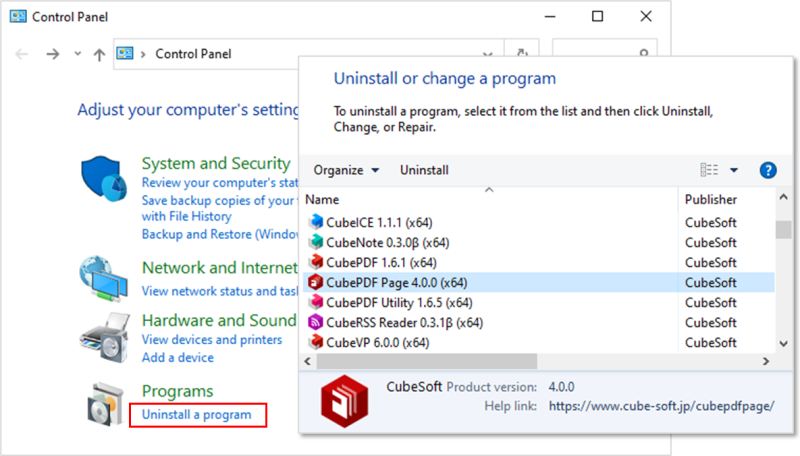Click the CubeRSS Reader purple icon
This screenshot has width=800, height=456.
pos(316,322)
